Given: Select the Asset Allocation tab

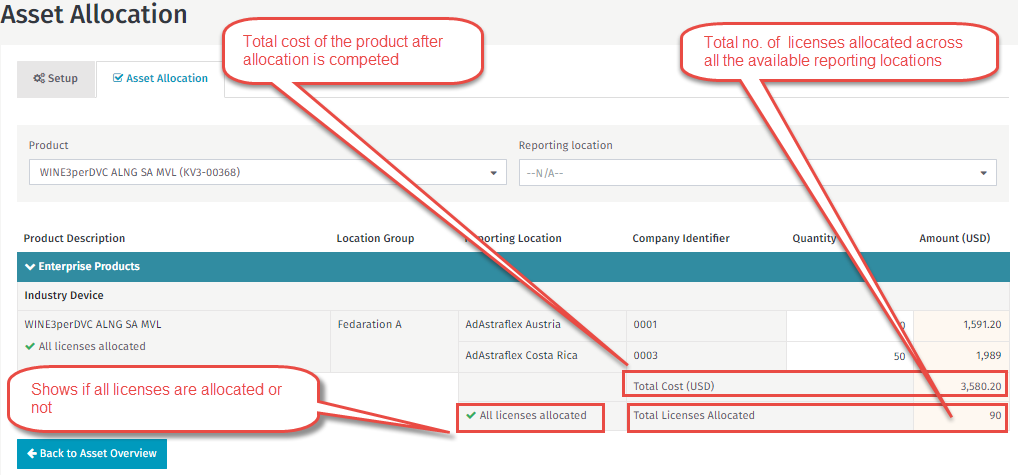Looking at the screenshot, I should point(160,78).
